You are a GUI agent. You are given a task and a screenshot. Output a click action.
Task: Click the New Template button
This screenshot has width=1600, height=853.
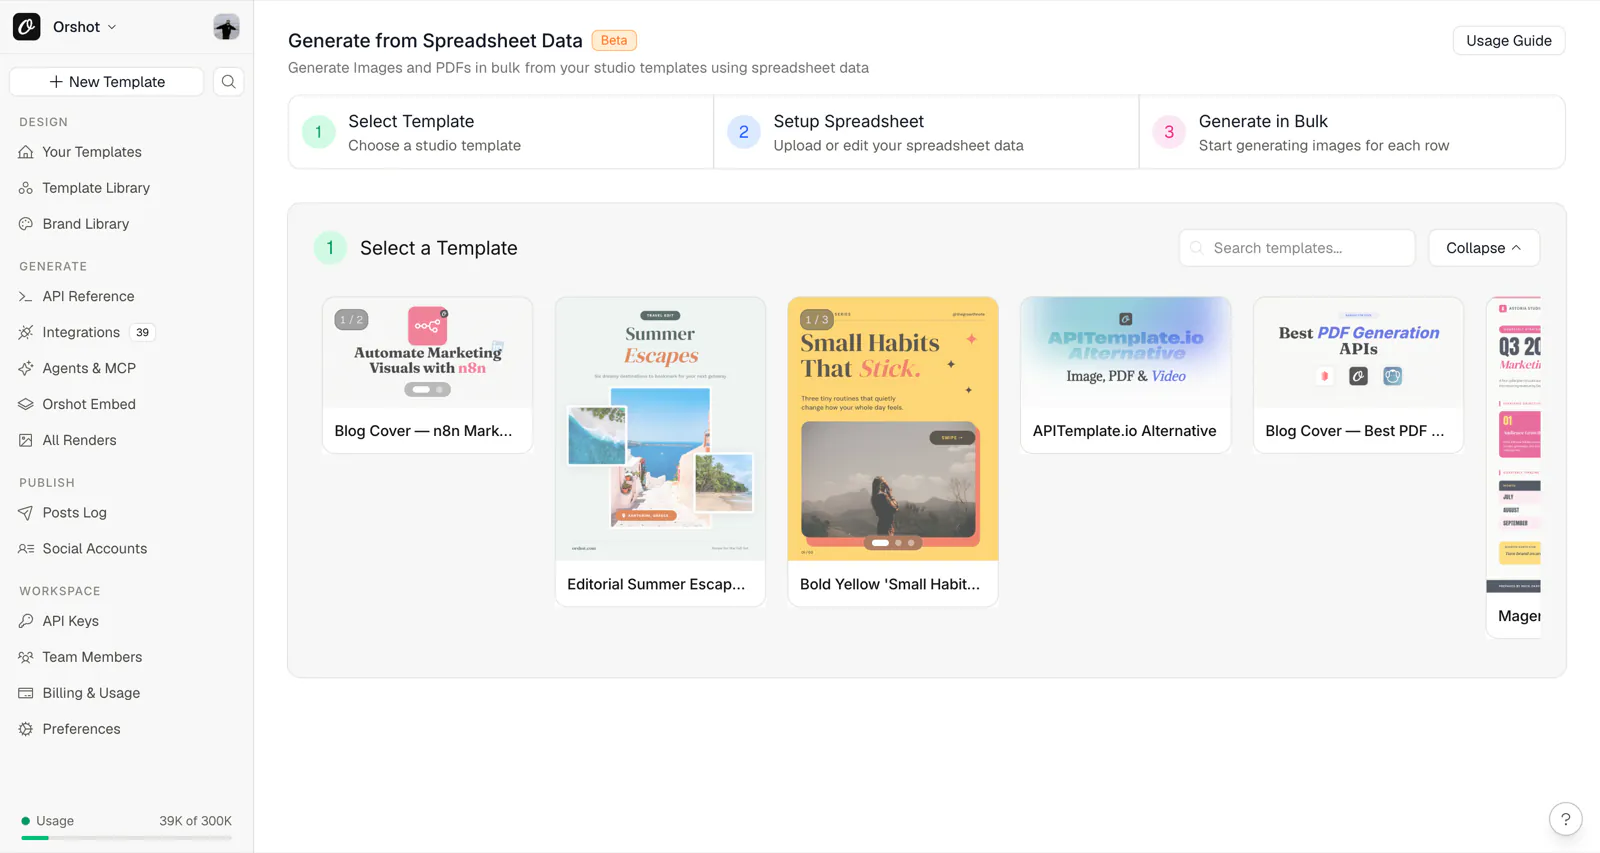(107, 82)
